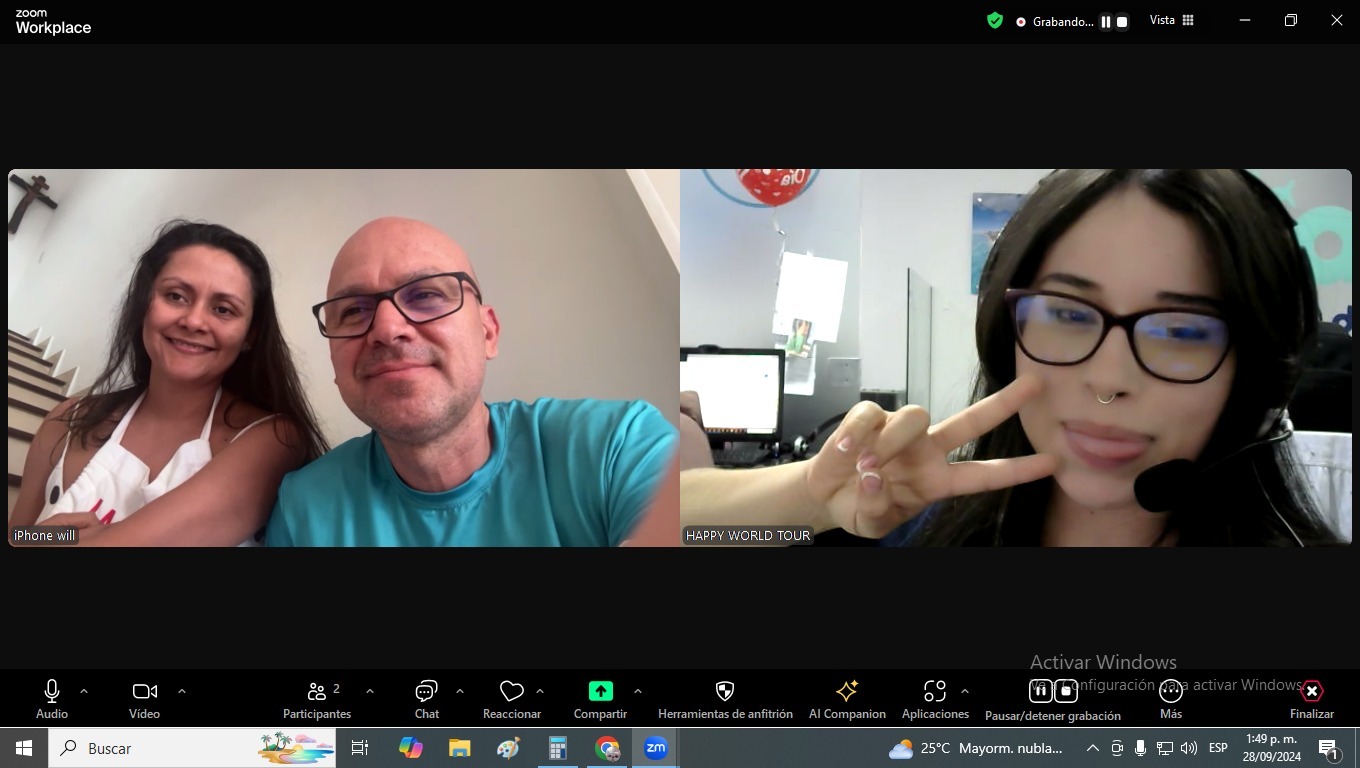Show hidden system tray icons

[1093, 748]
